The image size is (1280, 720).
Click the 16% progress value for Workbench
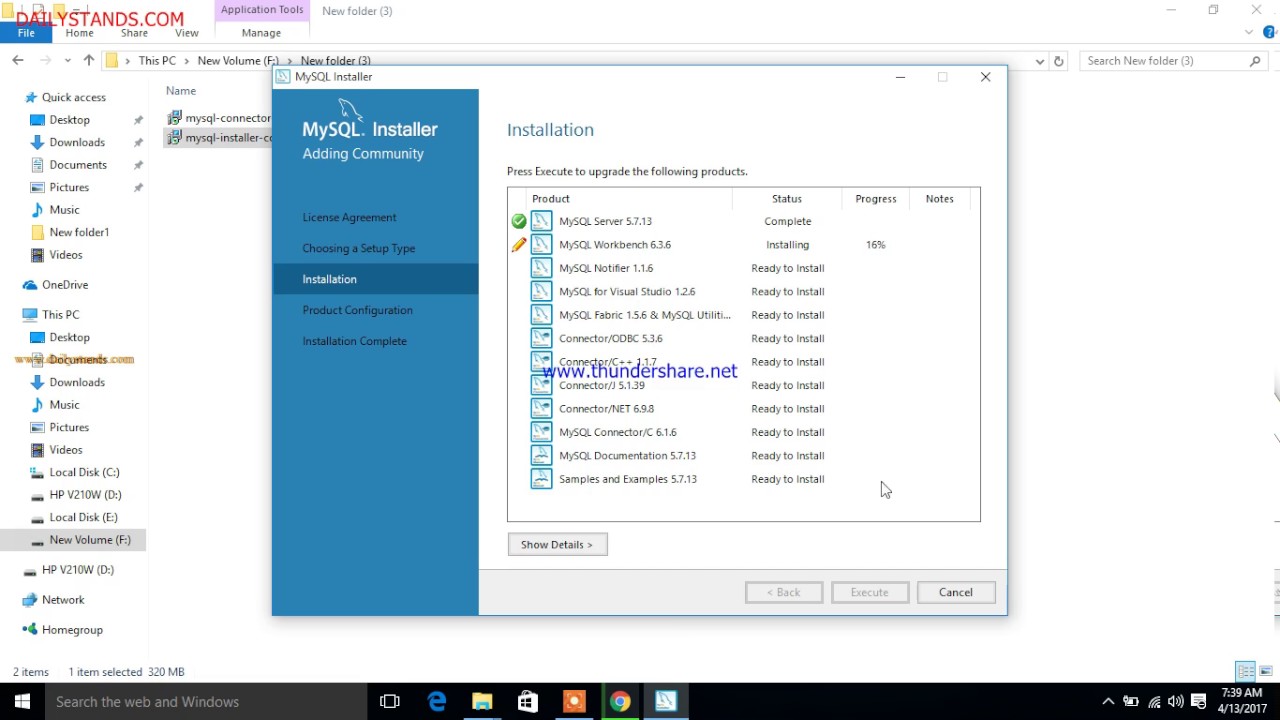pyautogui.click(x=875, y=245)
